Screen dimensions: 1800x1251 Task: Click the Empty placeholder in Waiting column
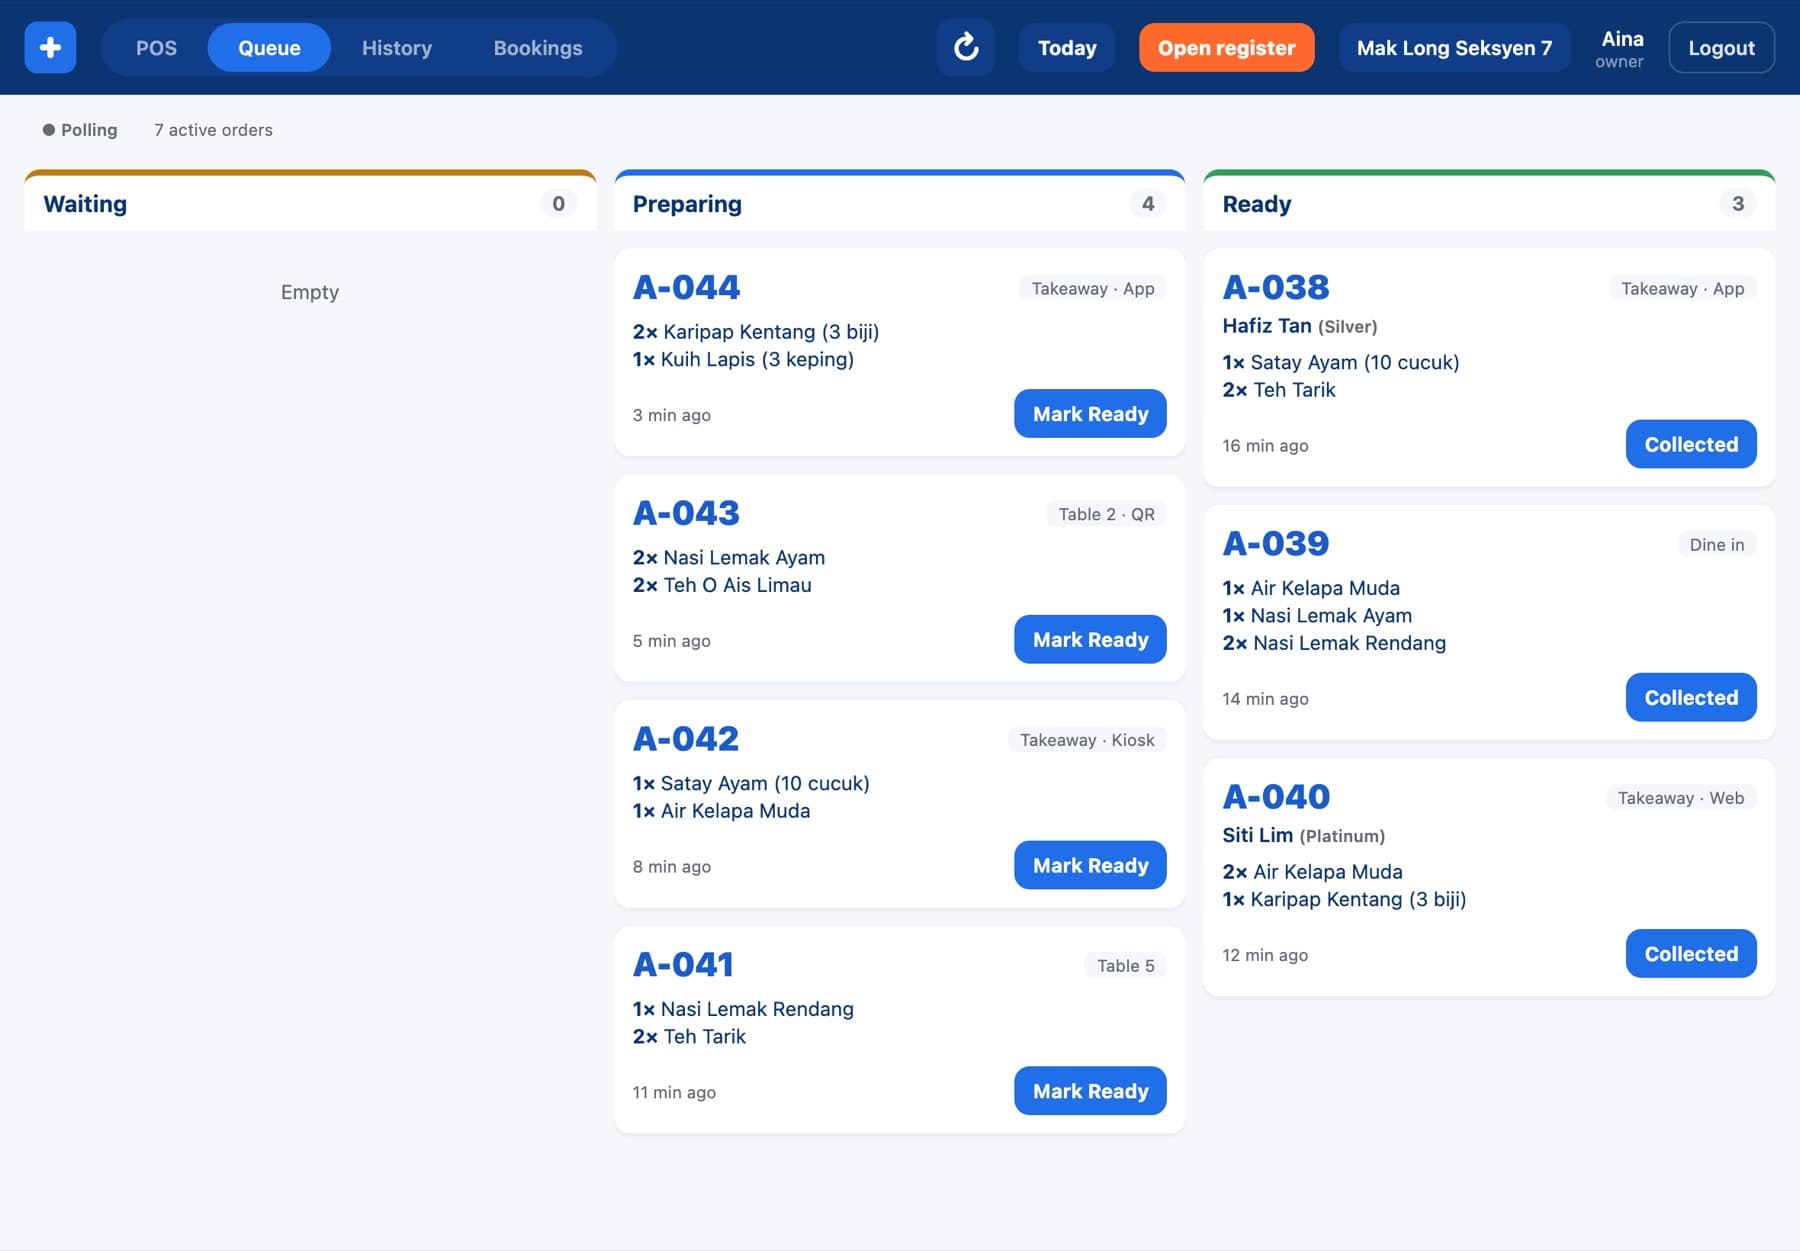(310, 292)
